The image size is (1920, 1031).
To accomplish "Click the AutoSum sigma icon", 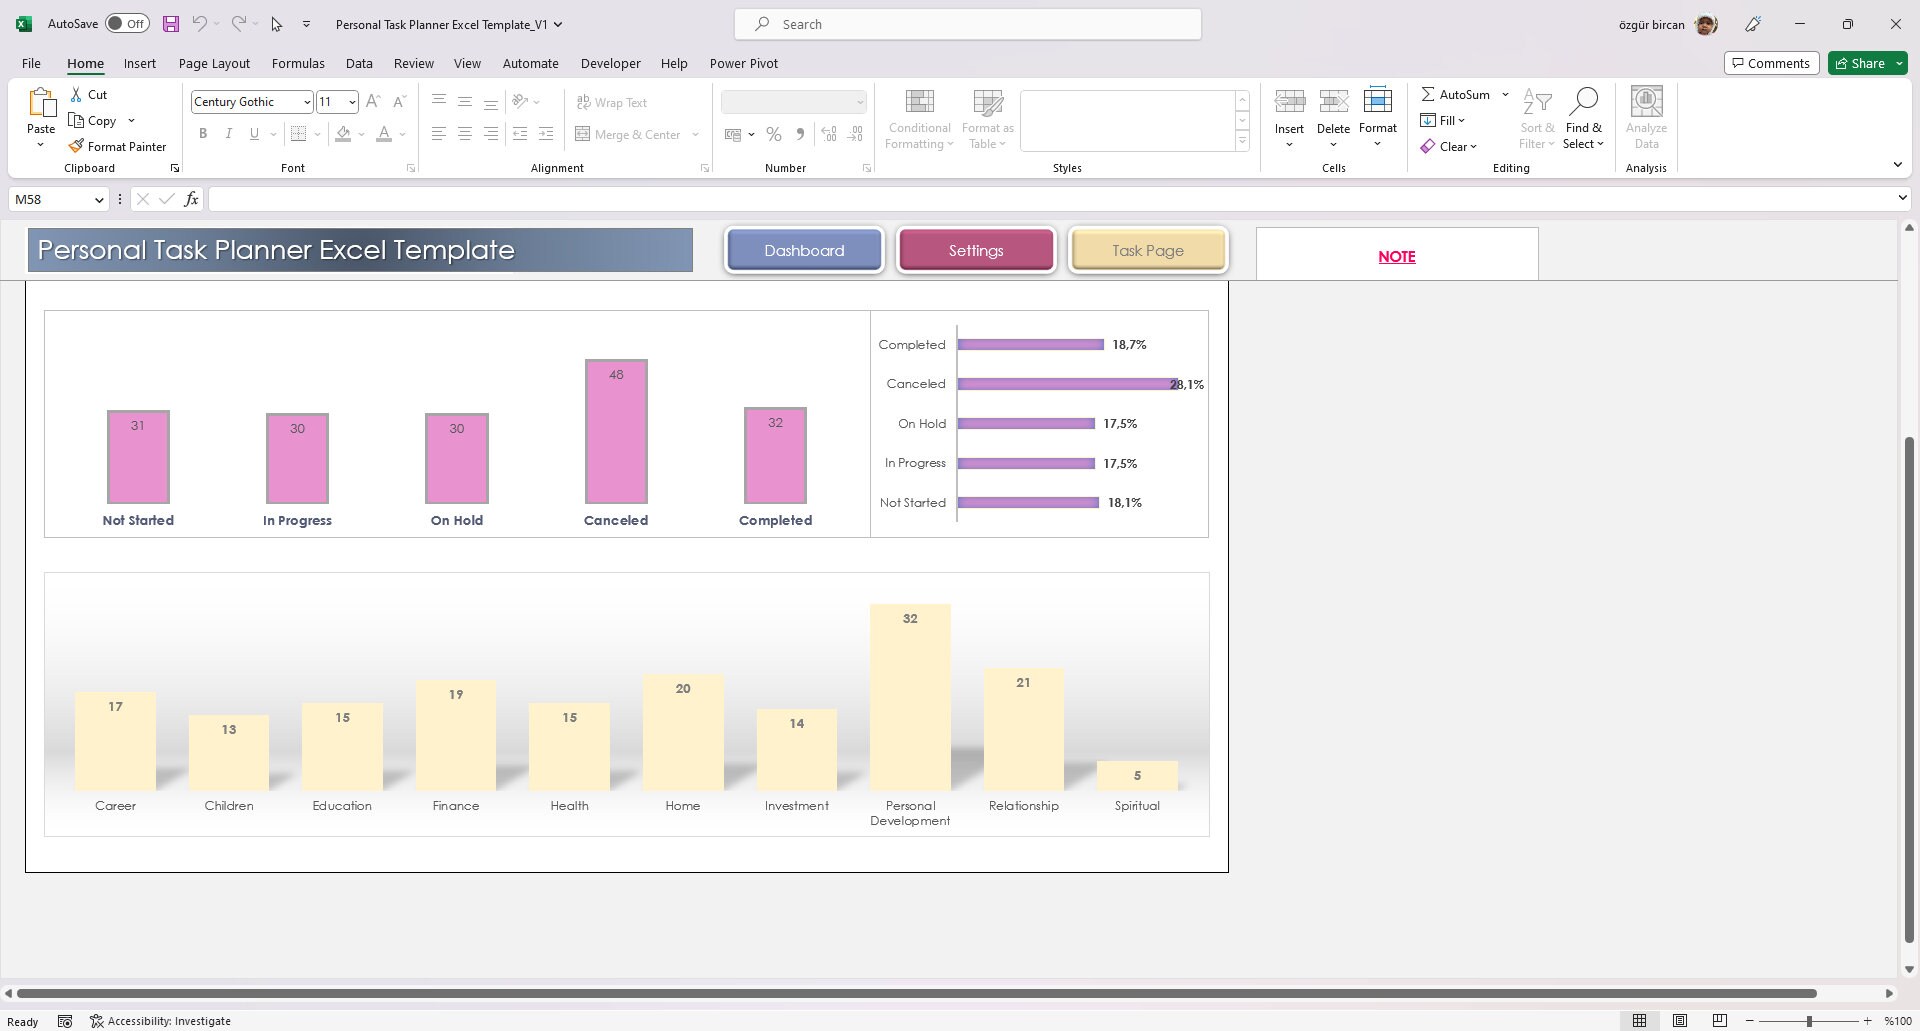I will point(1428,94).
